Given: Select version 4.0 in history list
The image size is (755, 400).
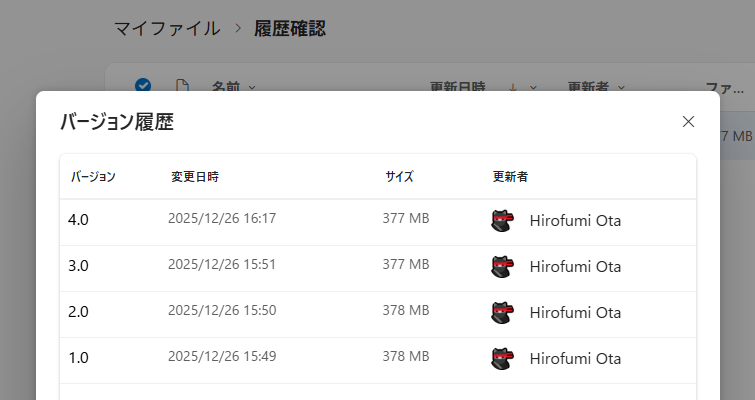Looking at the screenshot, I should click(79, 220).
